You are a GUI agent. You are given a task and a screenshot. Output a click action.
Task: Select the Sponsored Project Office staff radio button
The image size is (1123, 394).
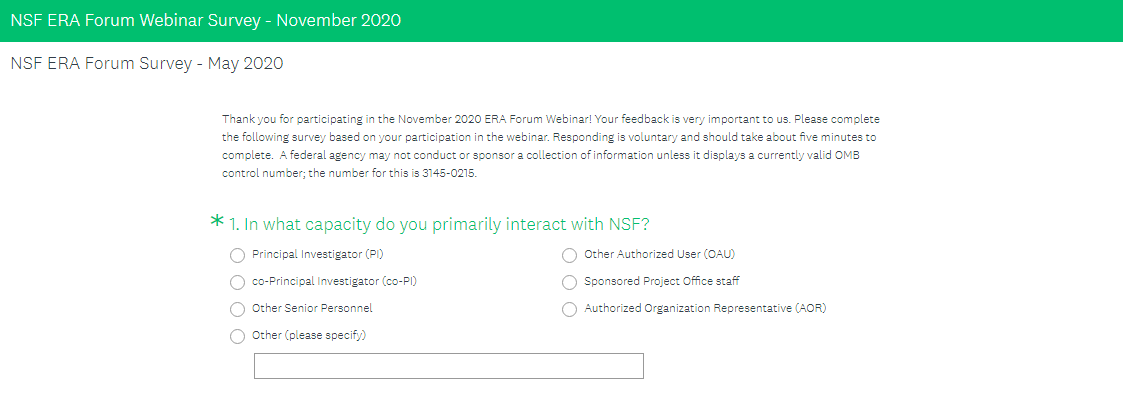[x=569, y=283]
